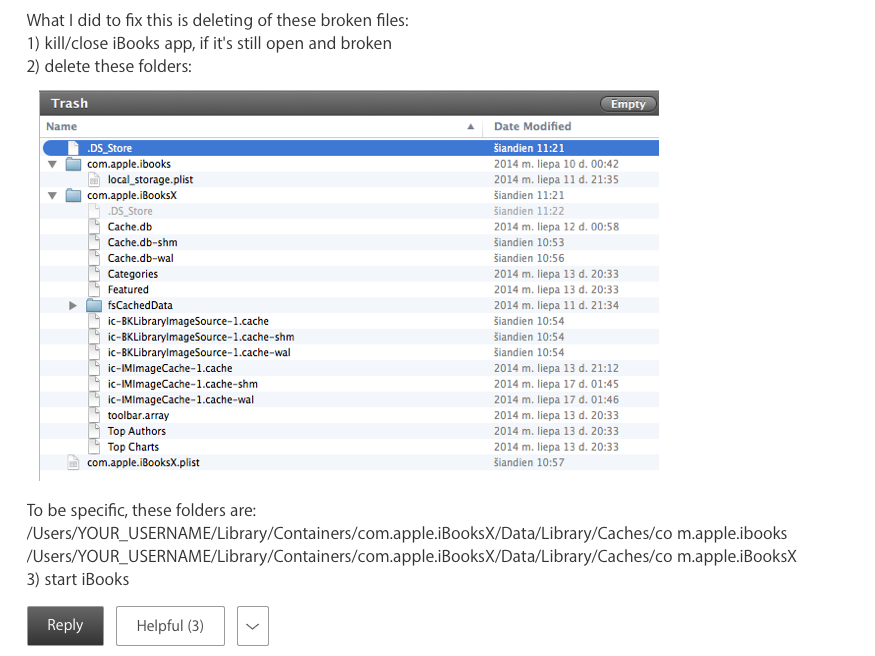Toggle the sort direction arrow in Name column
This screenshot has height=656, width=875.
click(470, 127)
